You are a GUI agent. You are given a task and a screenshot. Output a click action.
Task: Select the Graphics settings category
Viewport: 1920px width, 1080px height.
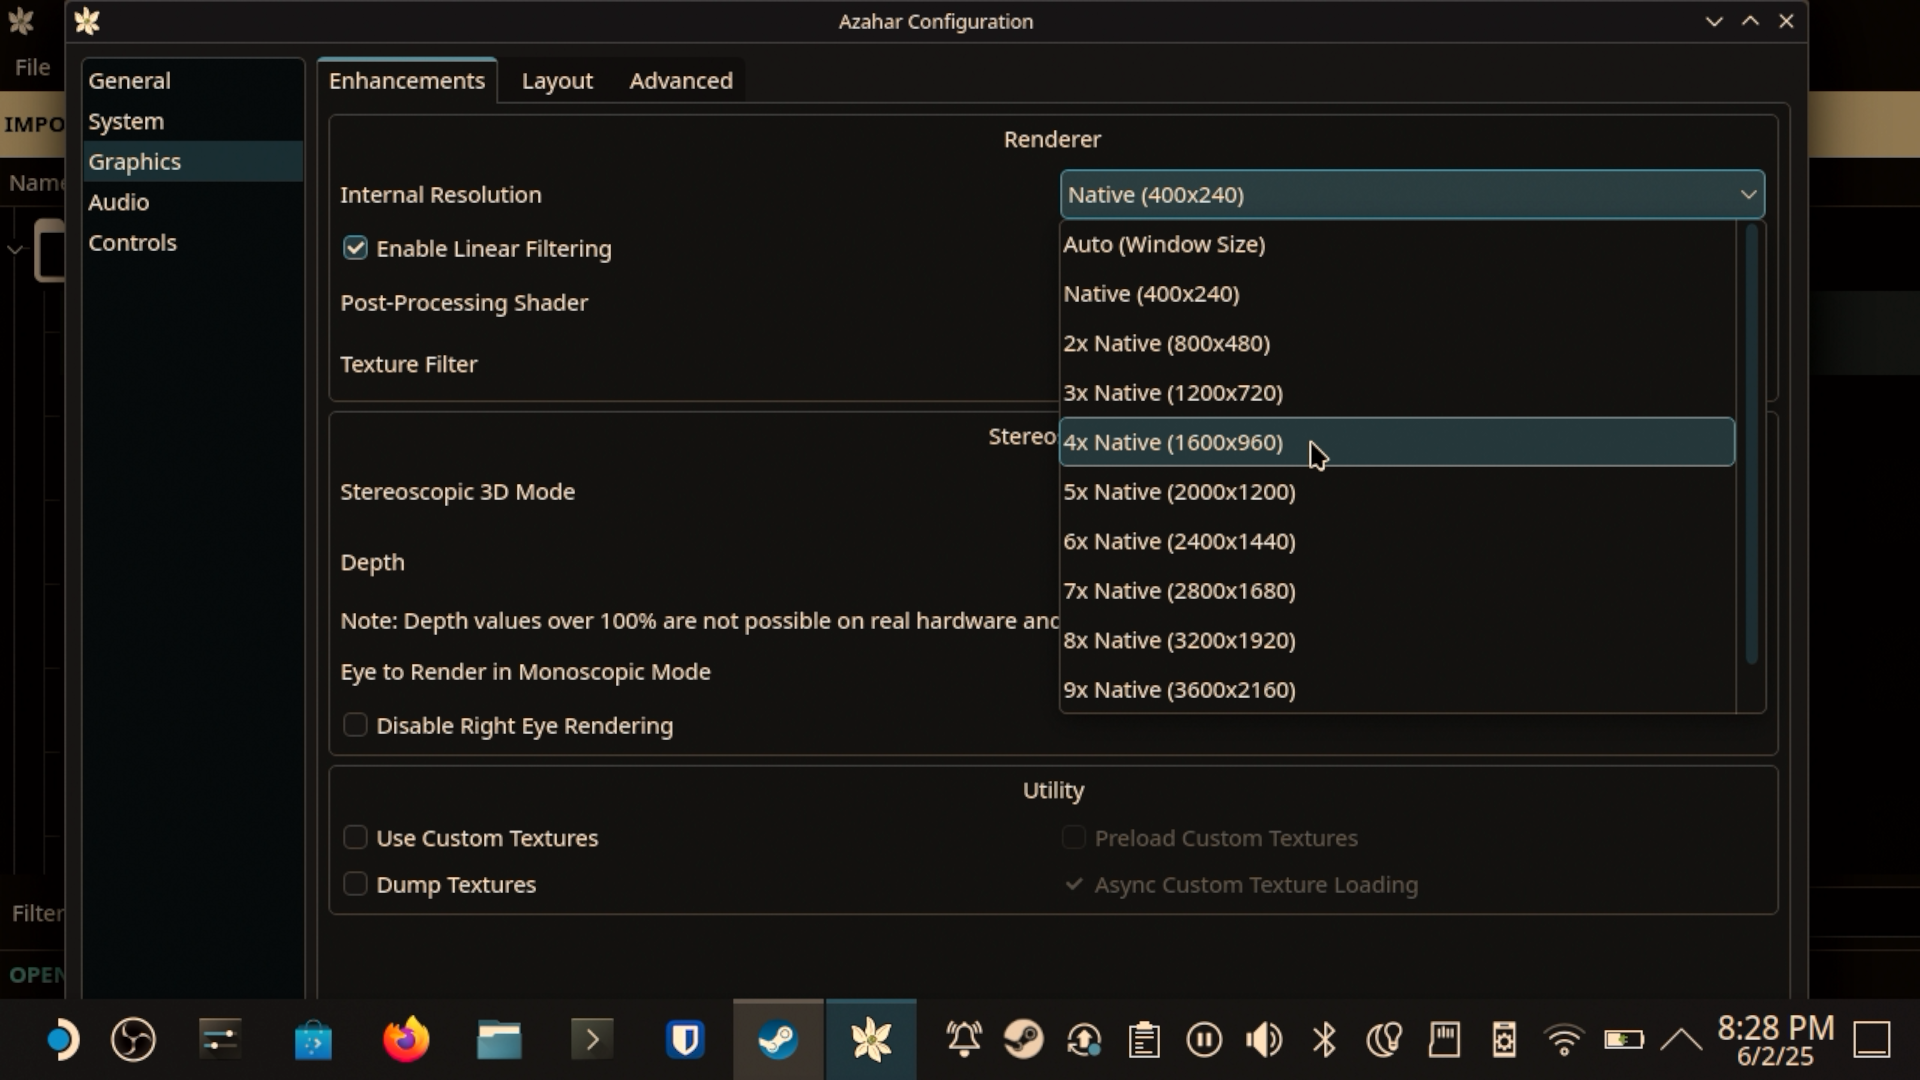pos(192,161)
